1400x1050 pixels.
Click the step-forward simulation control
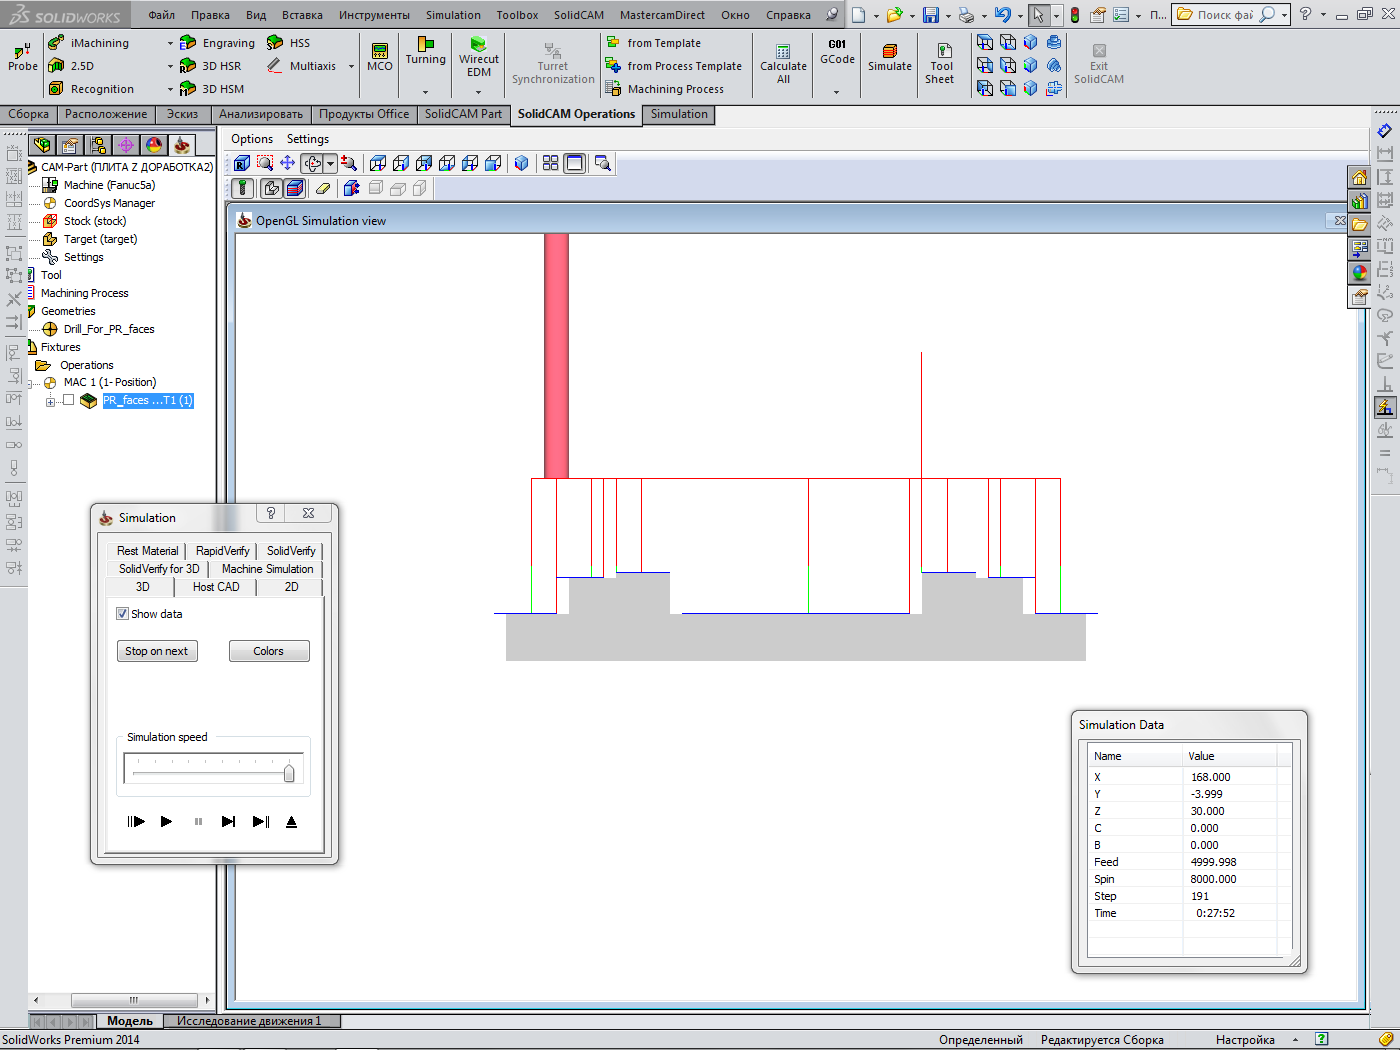click(x=228, y=822)
